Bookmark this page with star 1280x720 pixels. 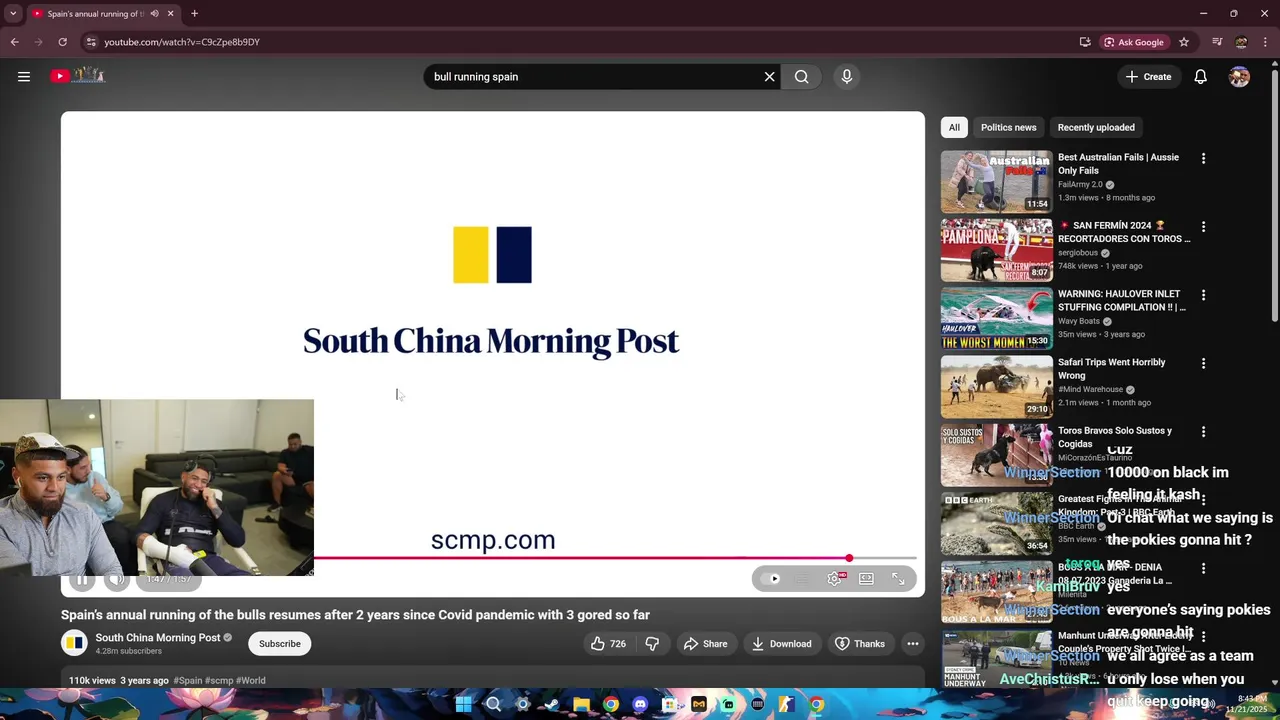[1184, 42]
